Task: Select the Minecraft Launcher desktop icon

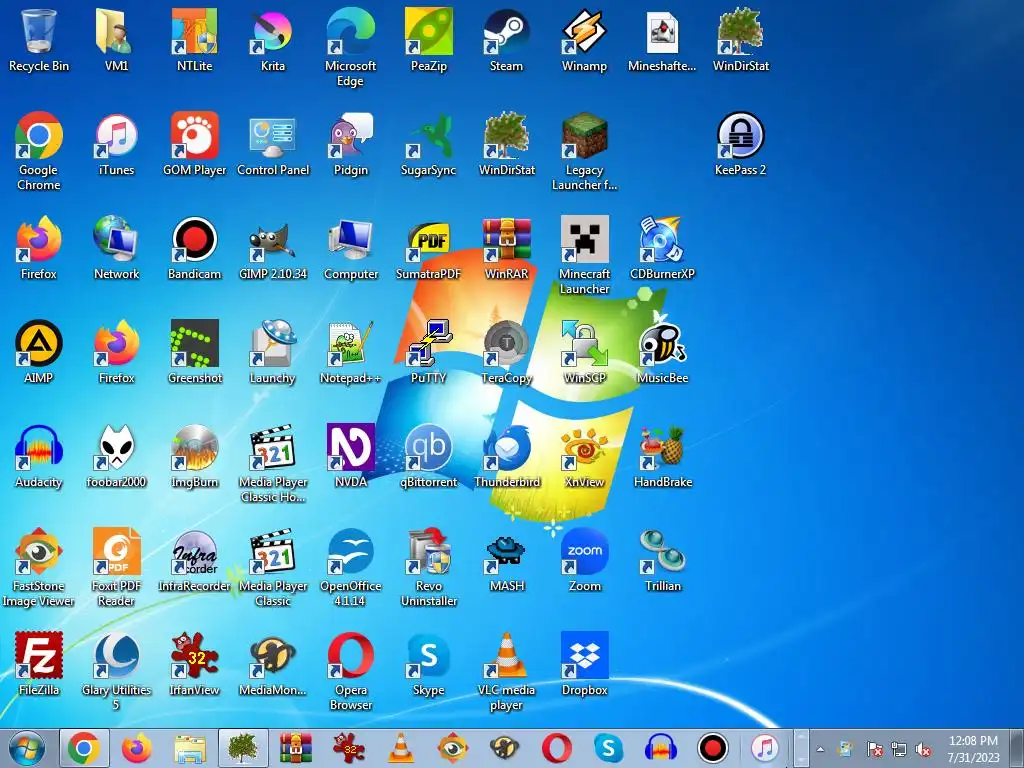Action: point(584,256)
